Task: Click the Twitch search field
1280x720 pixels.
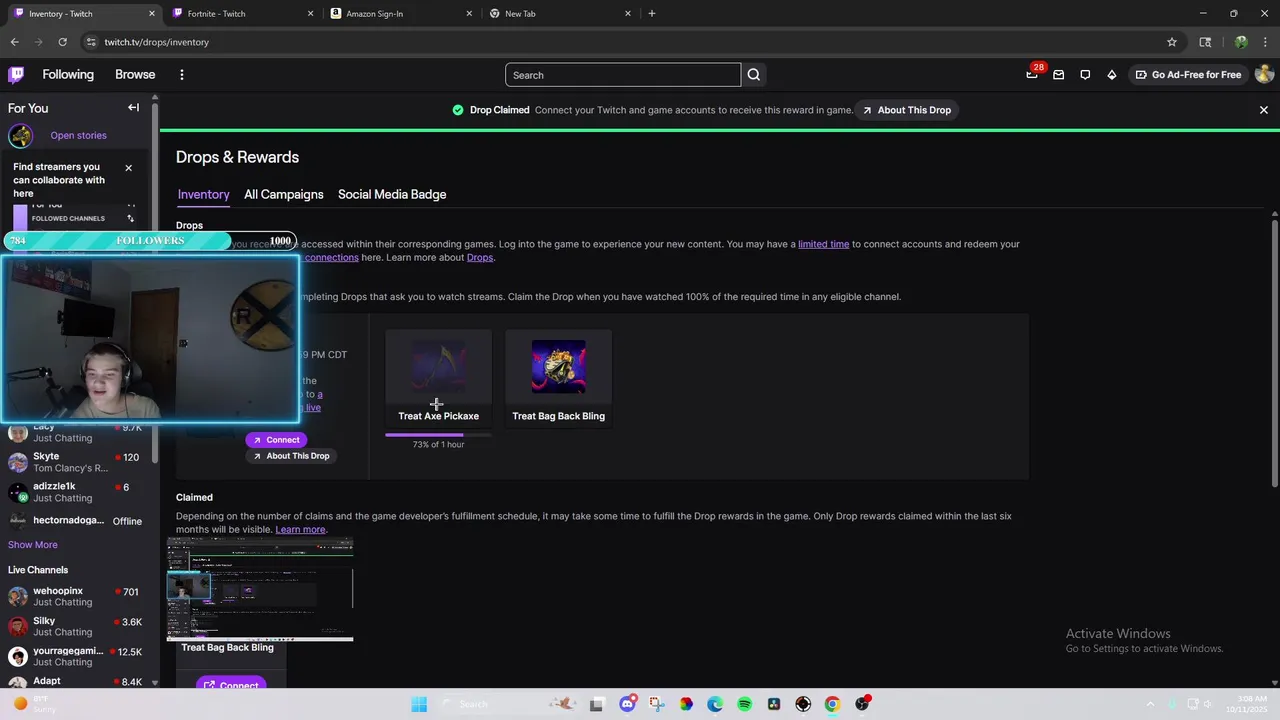Action: coord(623,75)
